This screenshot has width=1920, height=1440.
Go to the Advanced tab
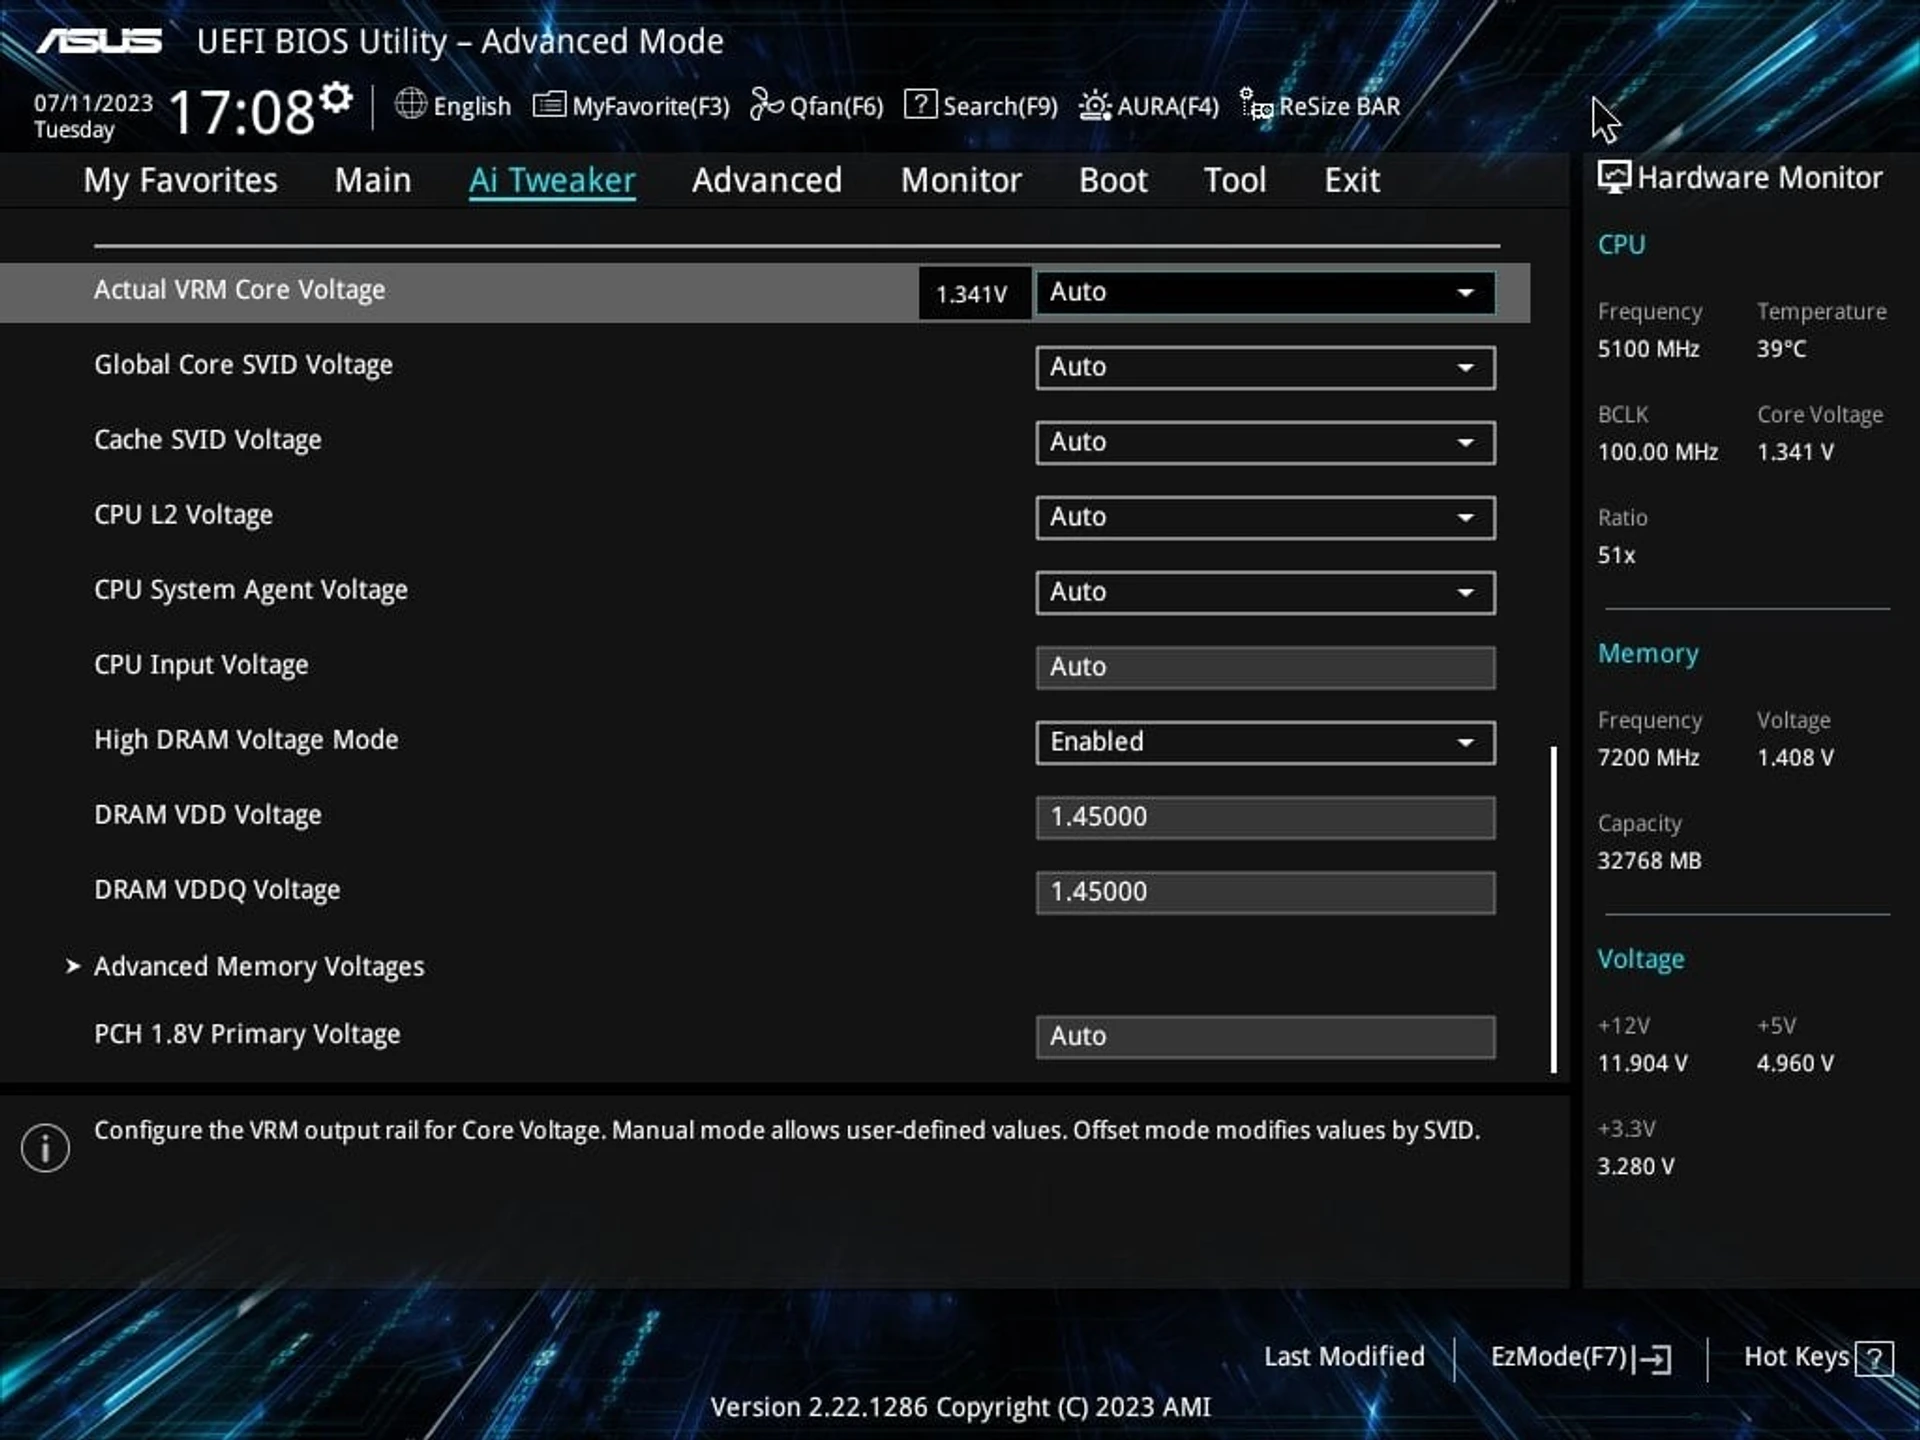[767, 180]
